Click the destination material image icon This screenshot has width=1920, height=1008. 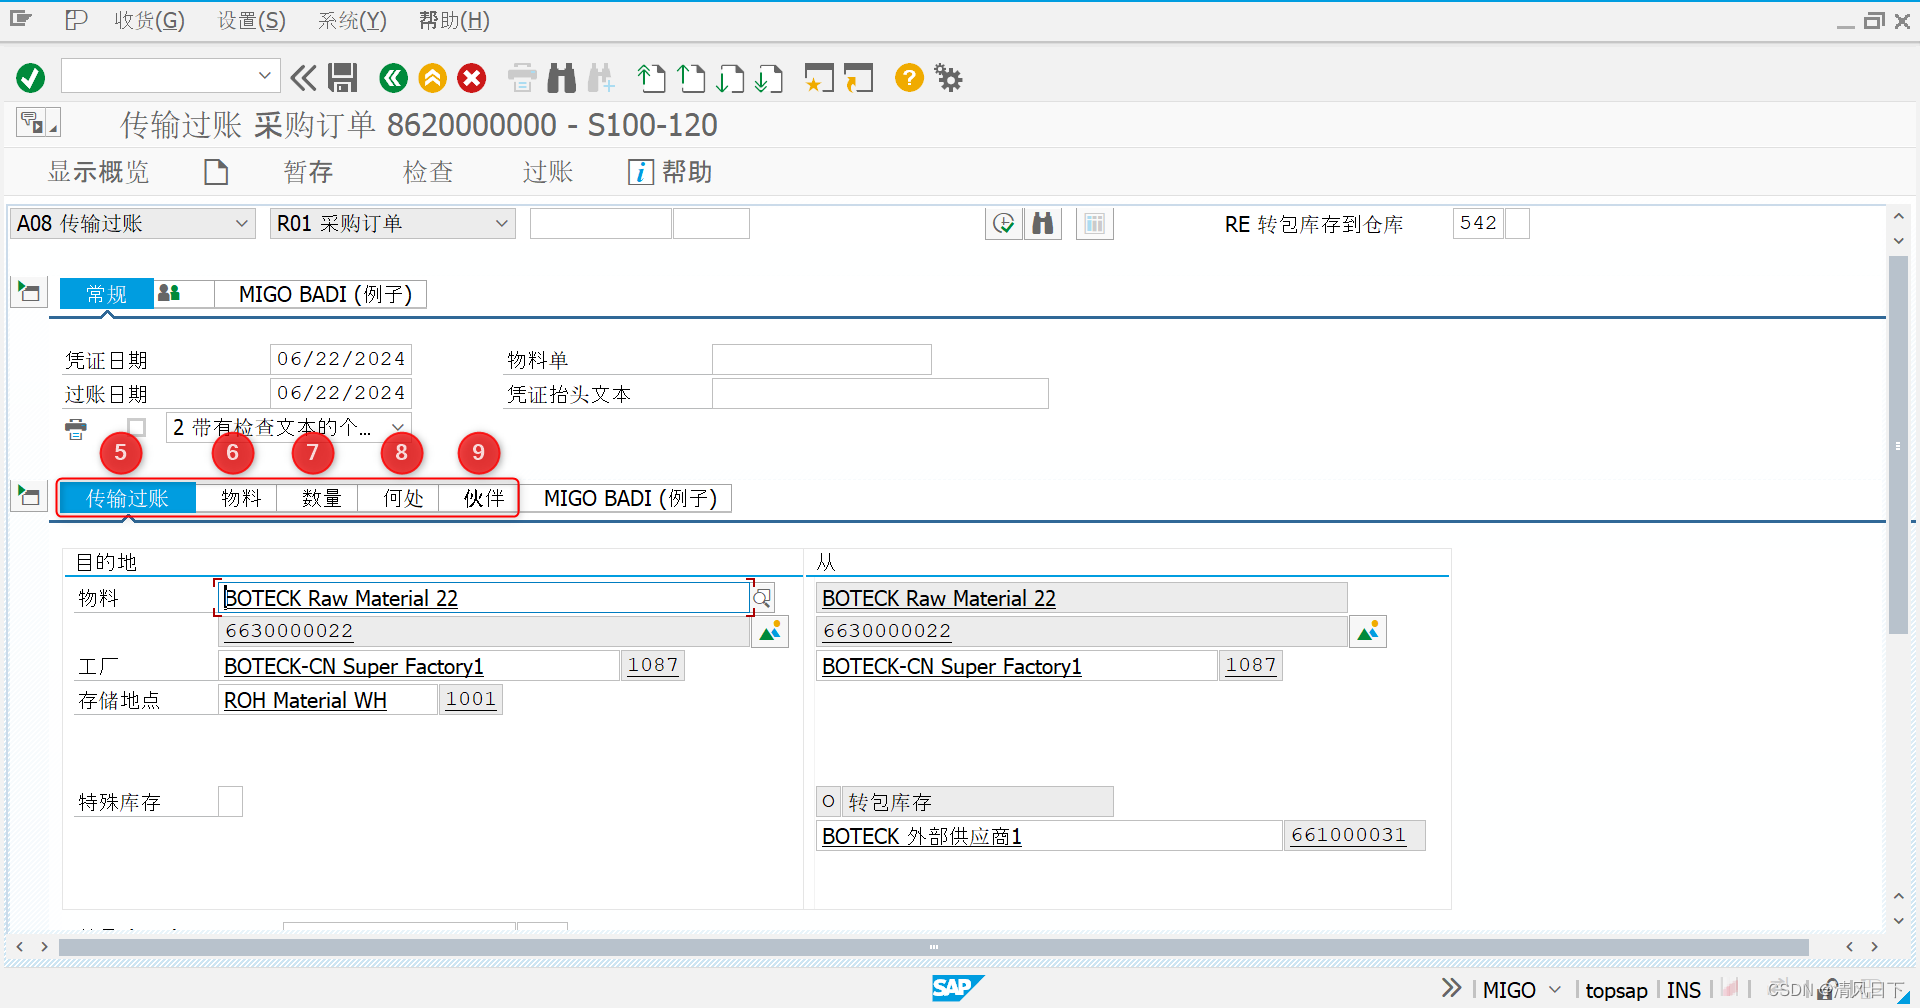pyautogui.click(x=770, y=632)
